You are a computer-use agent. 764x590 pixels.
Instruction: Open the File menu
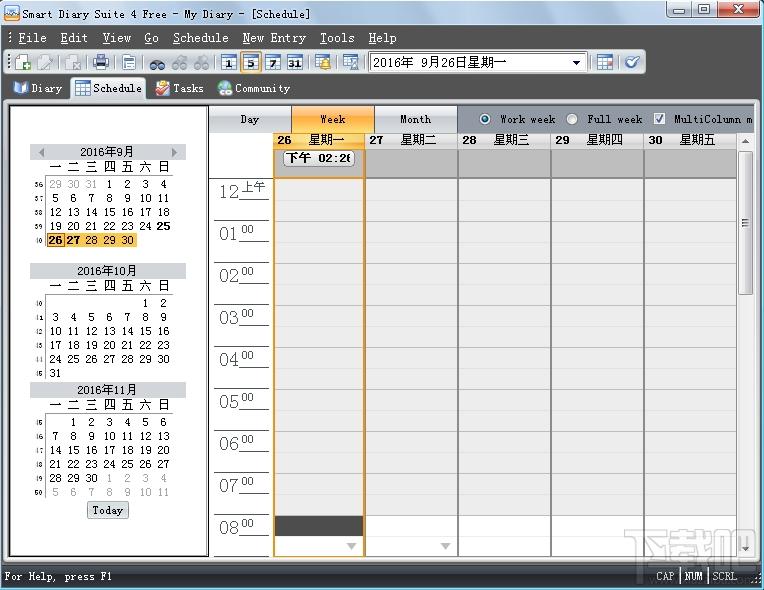pos(32,38)
